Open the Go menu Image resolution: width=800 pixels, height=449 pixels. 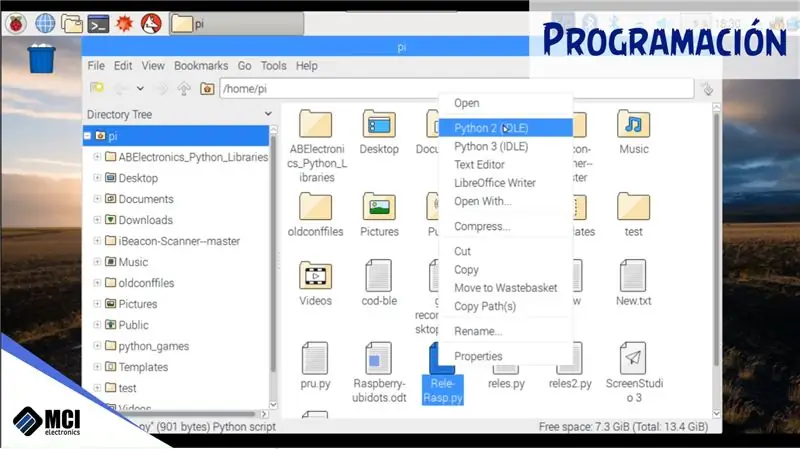click(244, 66)
